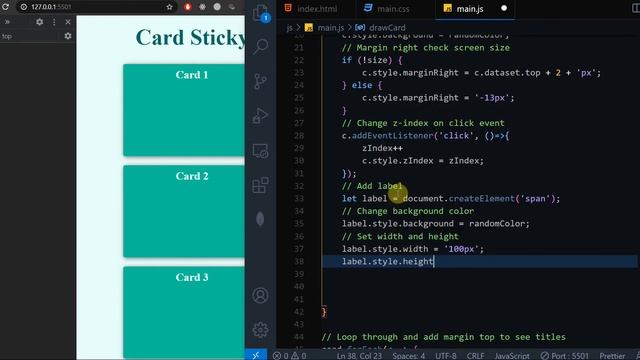Open the Run and Debug view
This screenshot has width=640, height=360.
[x=260, y=116]
